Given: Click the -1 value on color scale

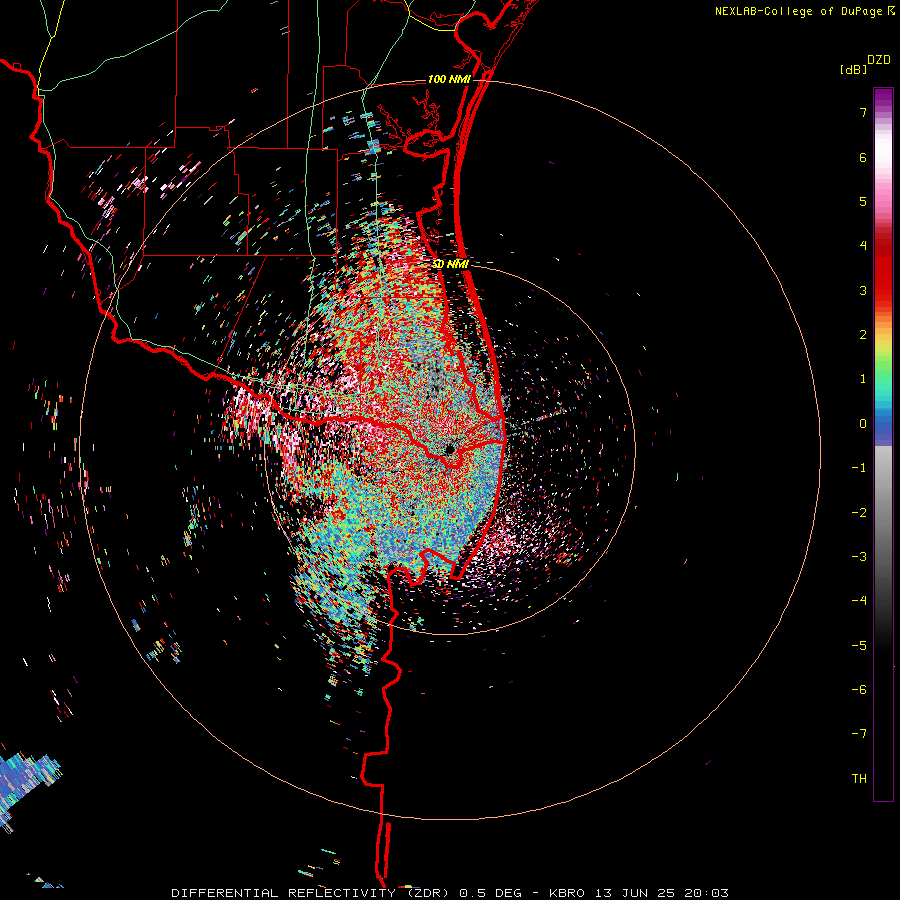Looking at the screenshot, I should 859,468.
